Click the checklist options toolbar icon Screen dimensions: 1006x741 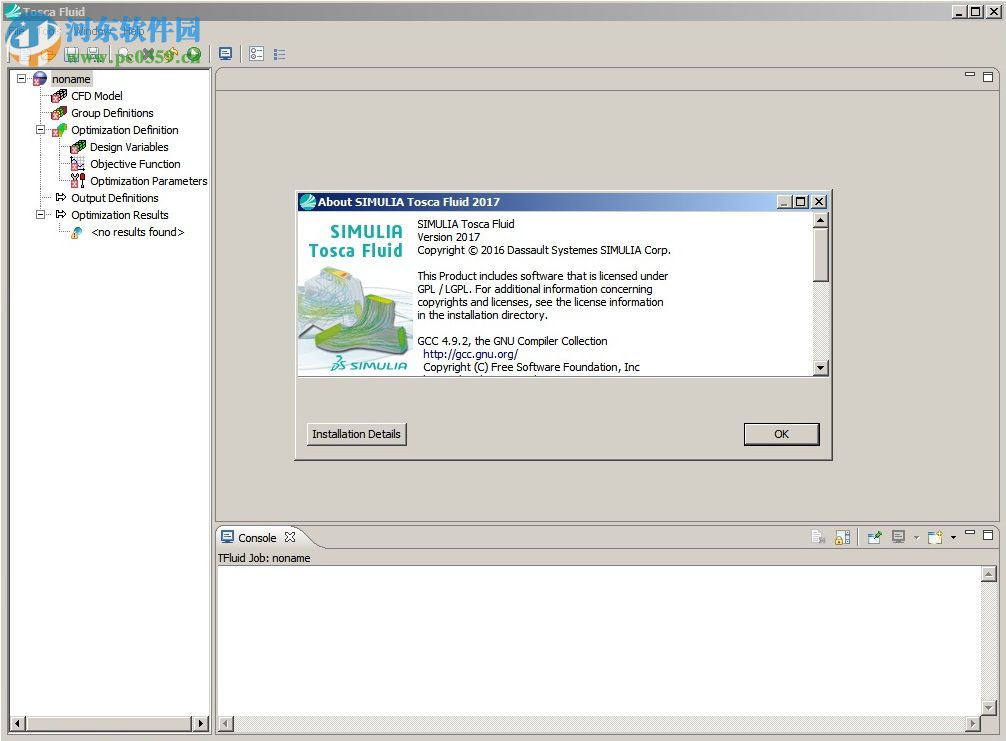tap(257, 54)
